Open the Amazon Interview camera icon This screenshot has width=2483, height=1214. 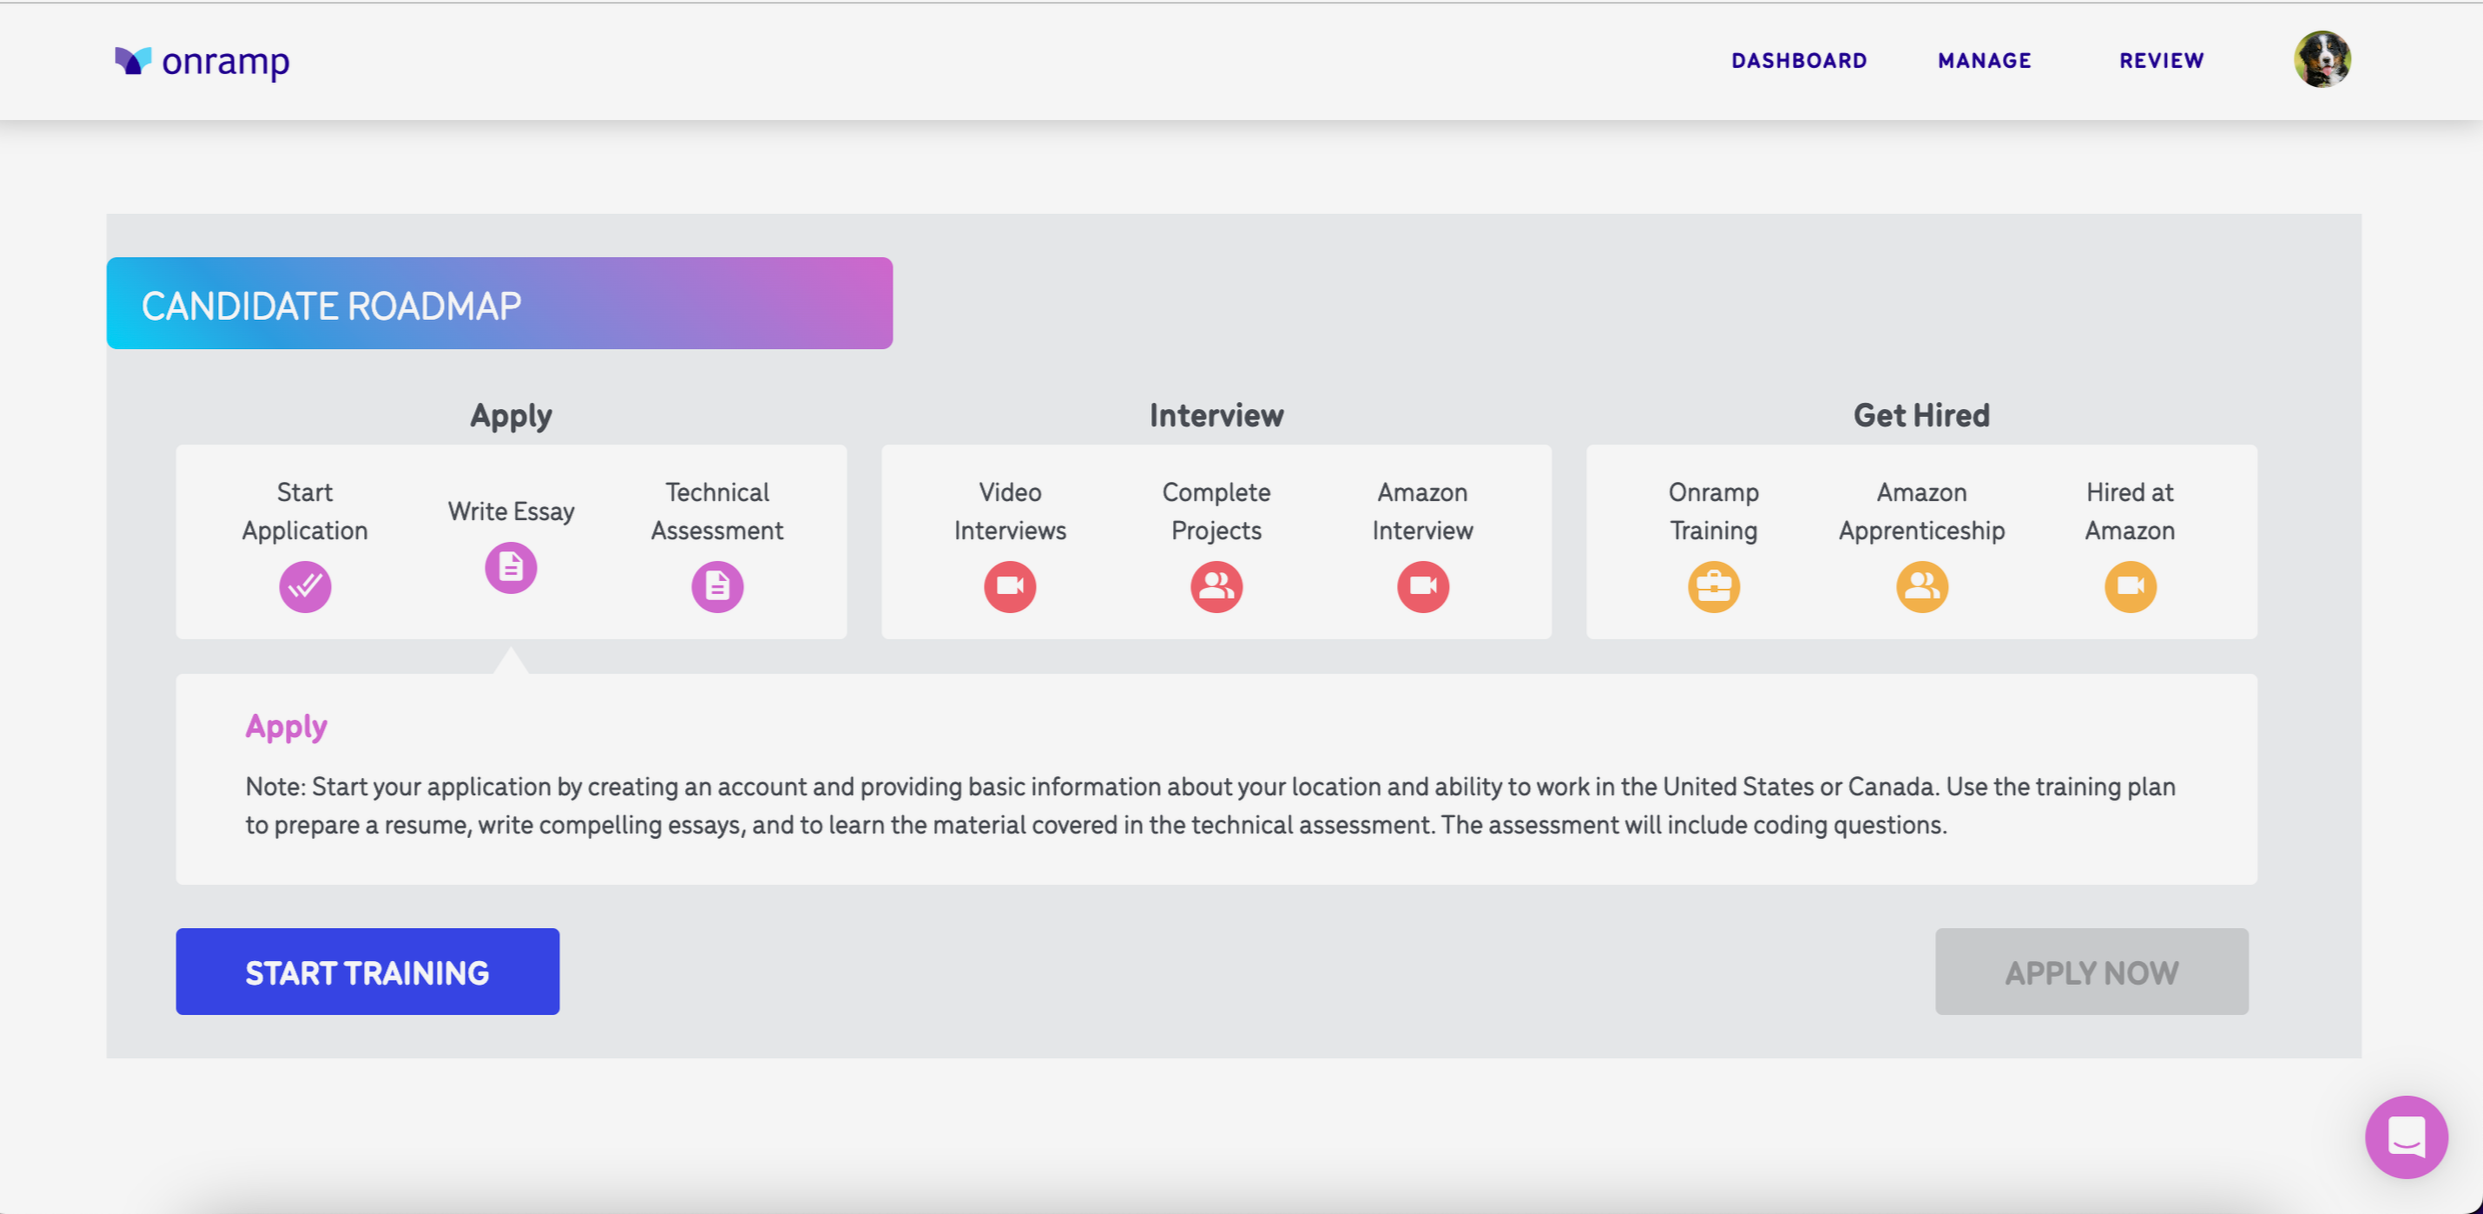1422,586
